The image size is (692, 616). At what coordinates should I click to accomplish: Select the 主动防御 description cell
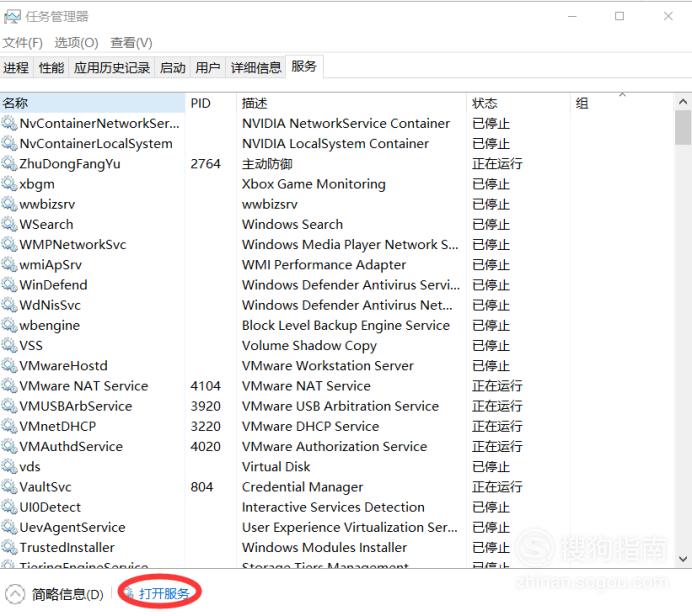[267, 164]
